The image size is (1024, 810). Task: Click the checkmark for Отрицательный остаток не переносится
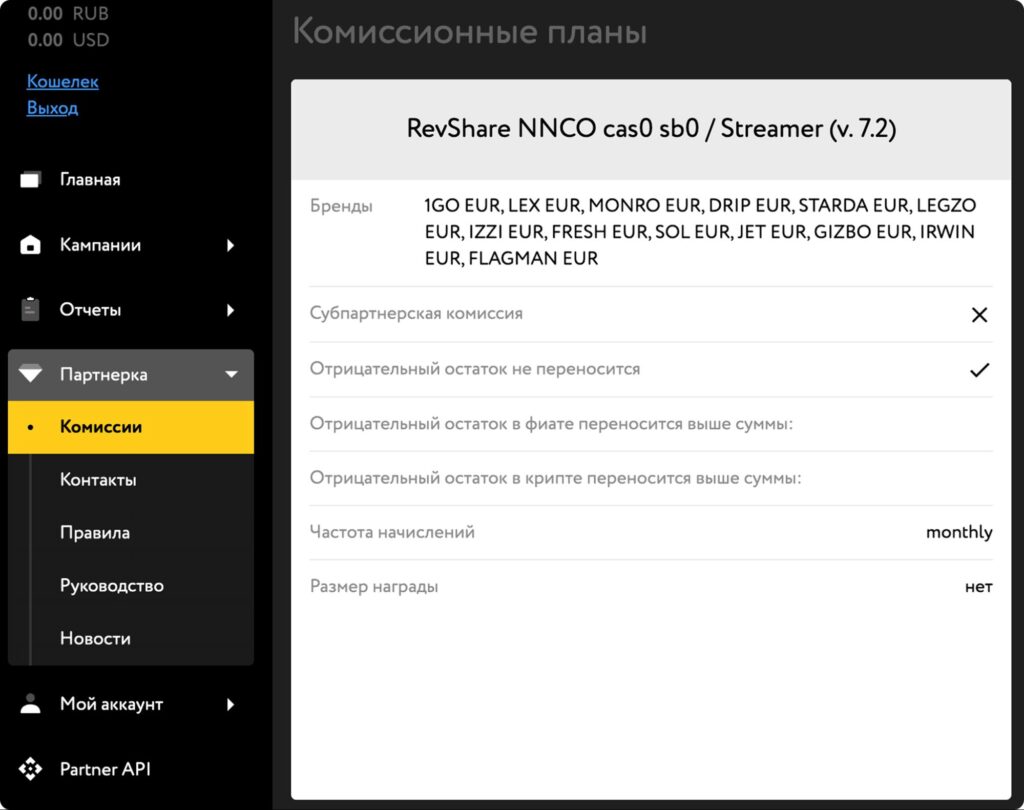click(979, 370)
